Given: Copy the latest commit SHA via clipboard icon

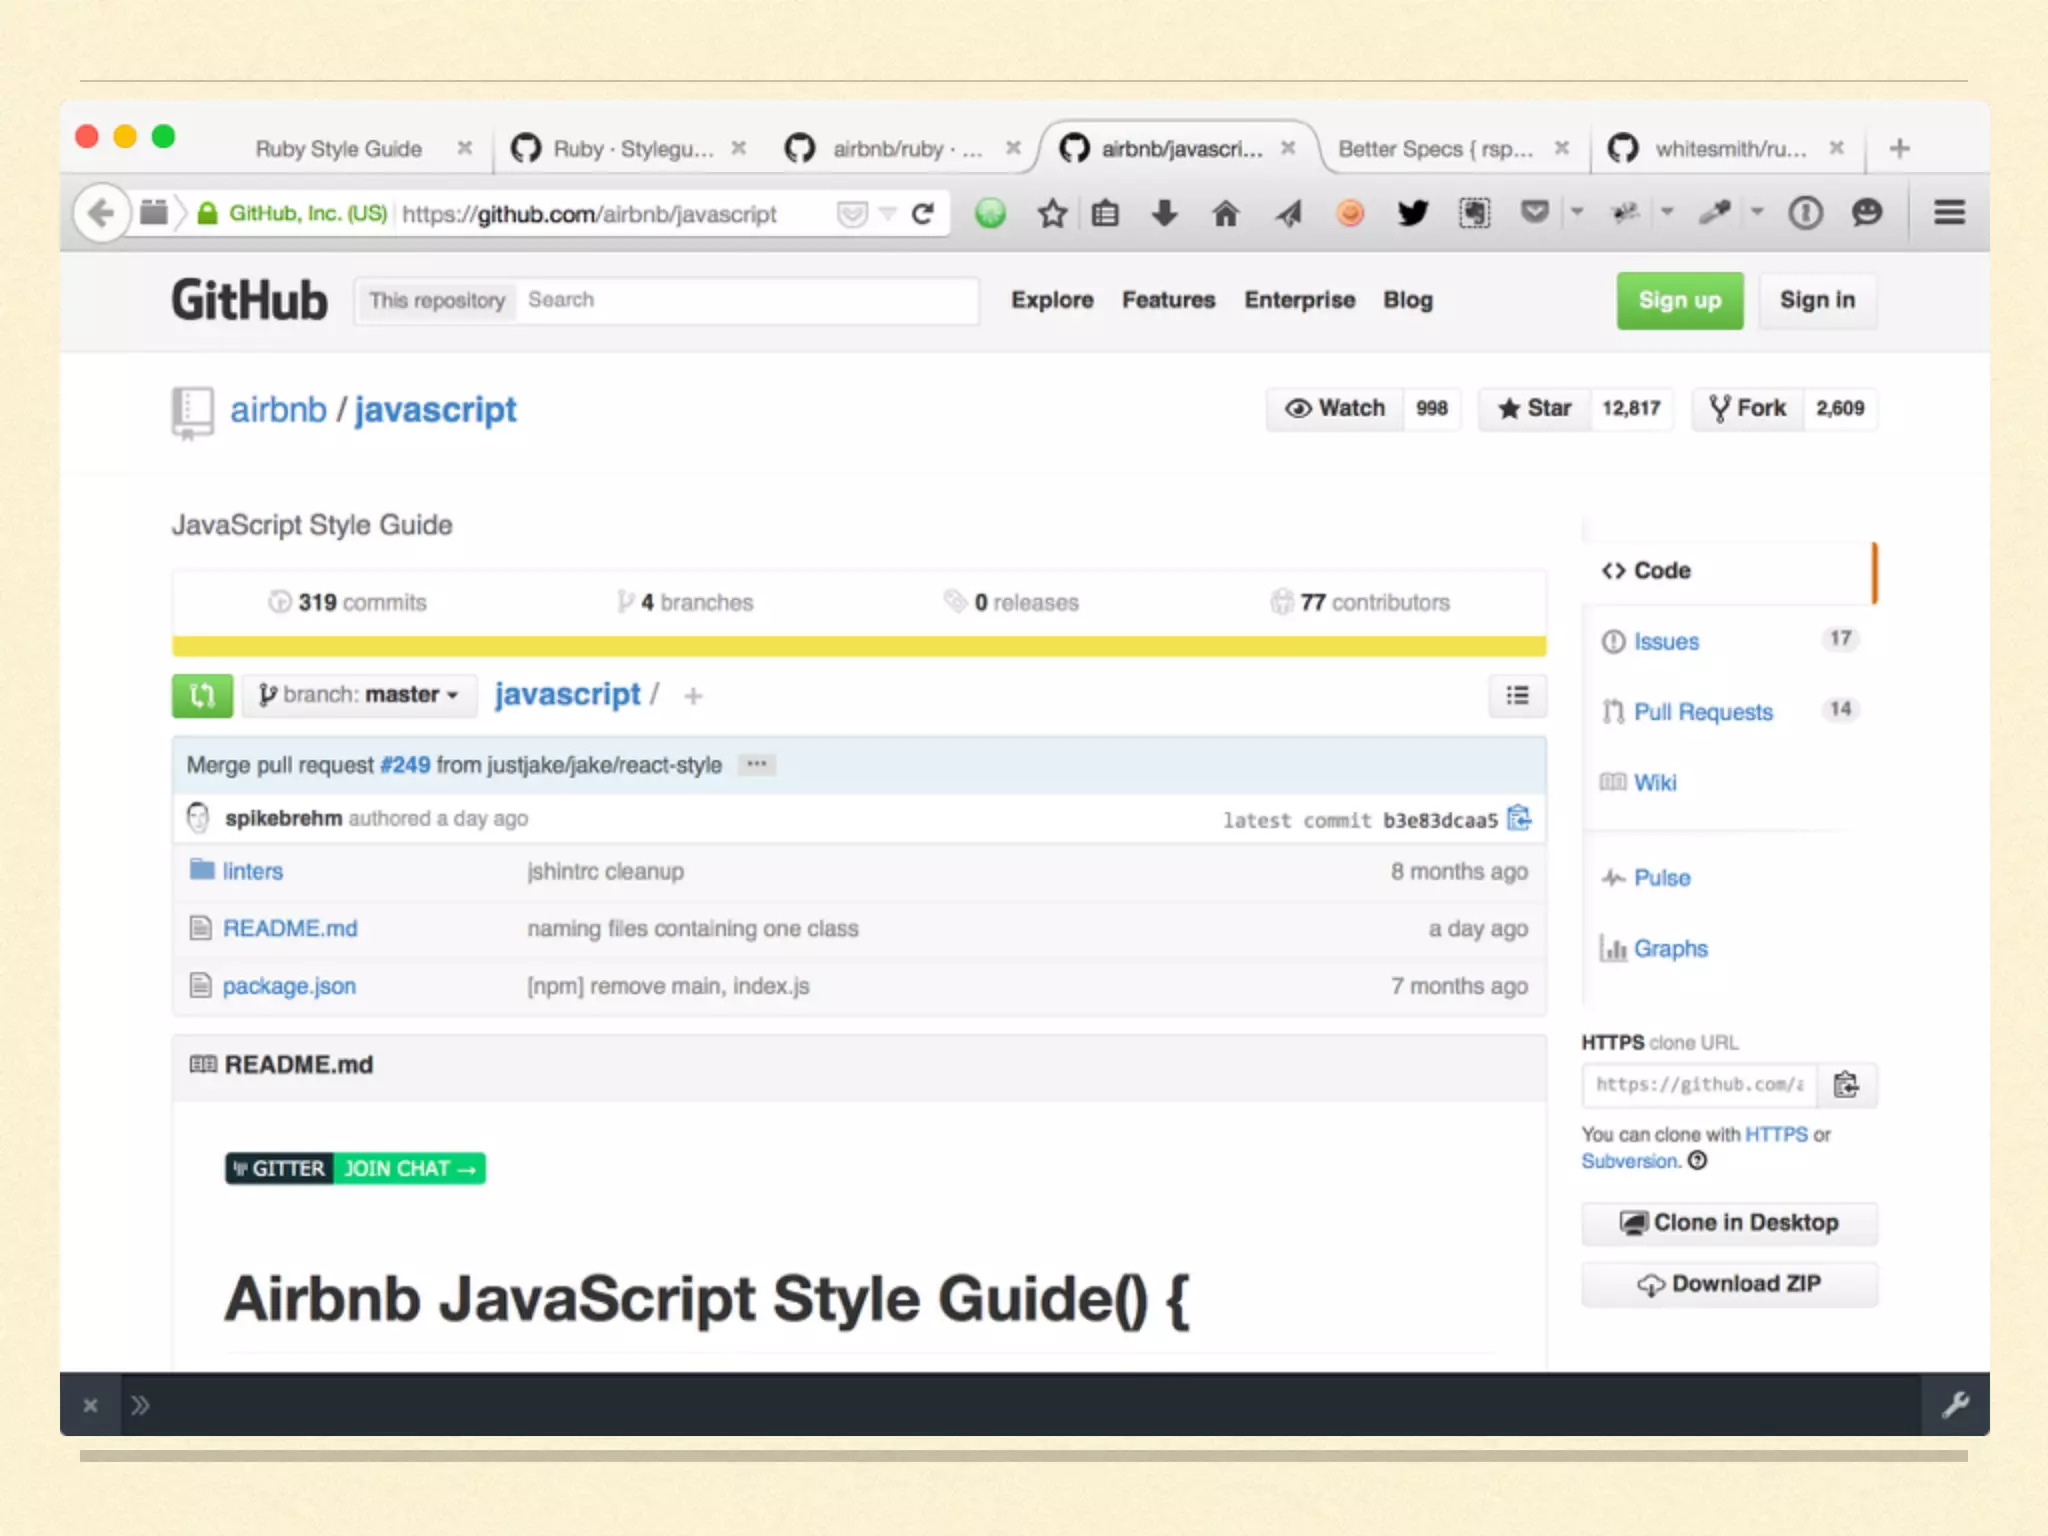Looking at the screenshot, I should 1519,819.
